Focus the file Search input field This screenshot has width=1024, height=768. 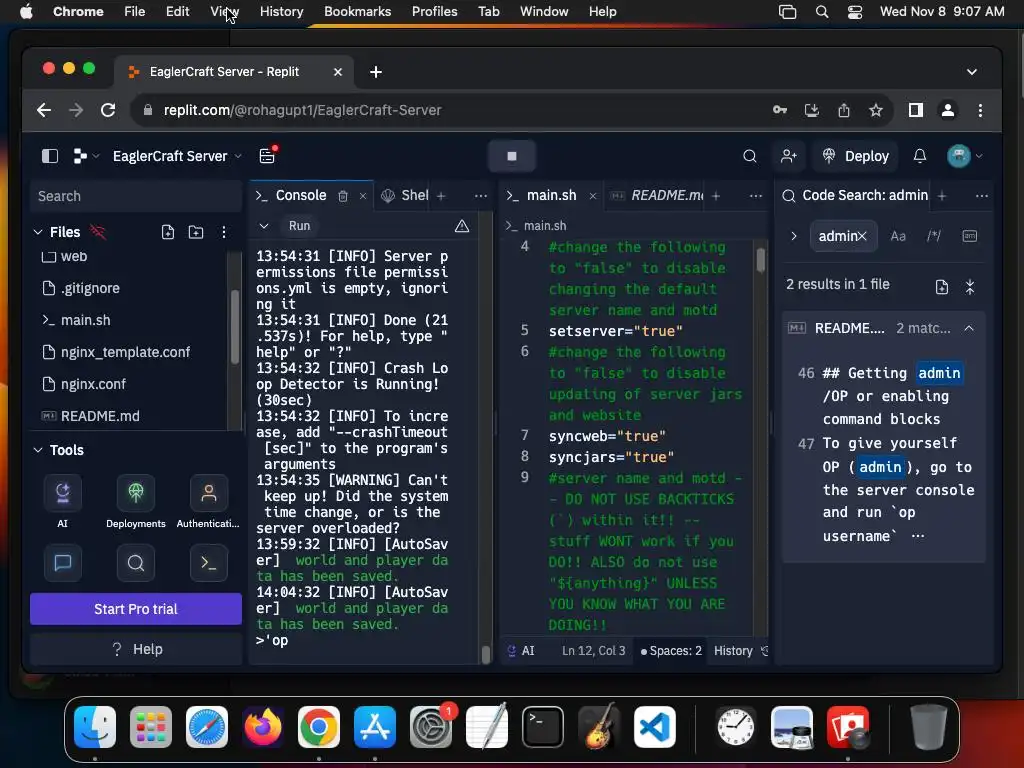coord(136,196)
